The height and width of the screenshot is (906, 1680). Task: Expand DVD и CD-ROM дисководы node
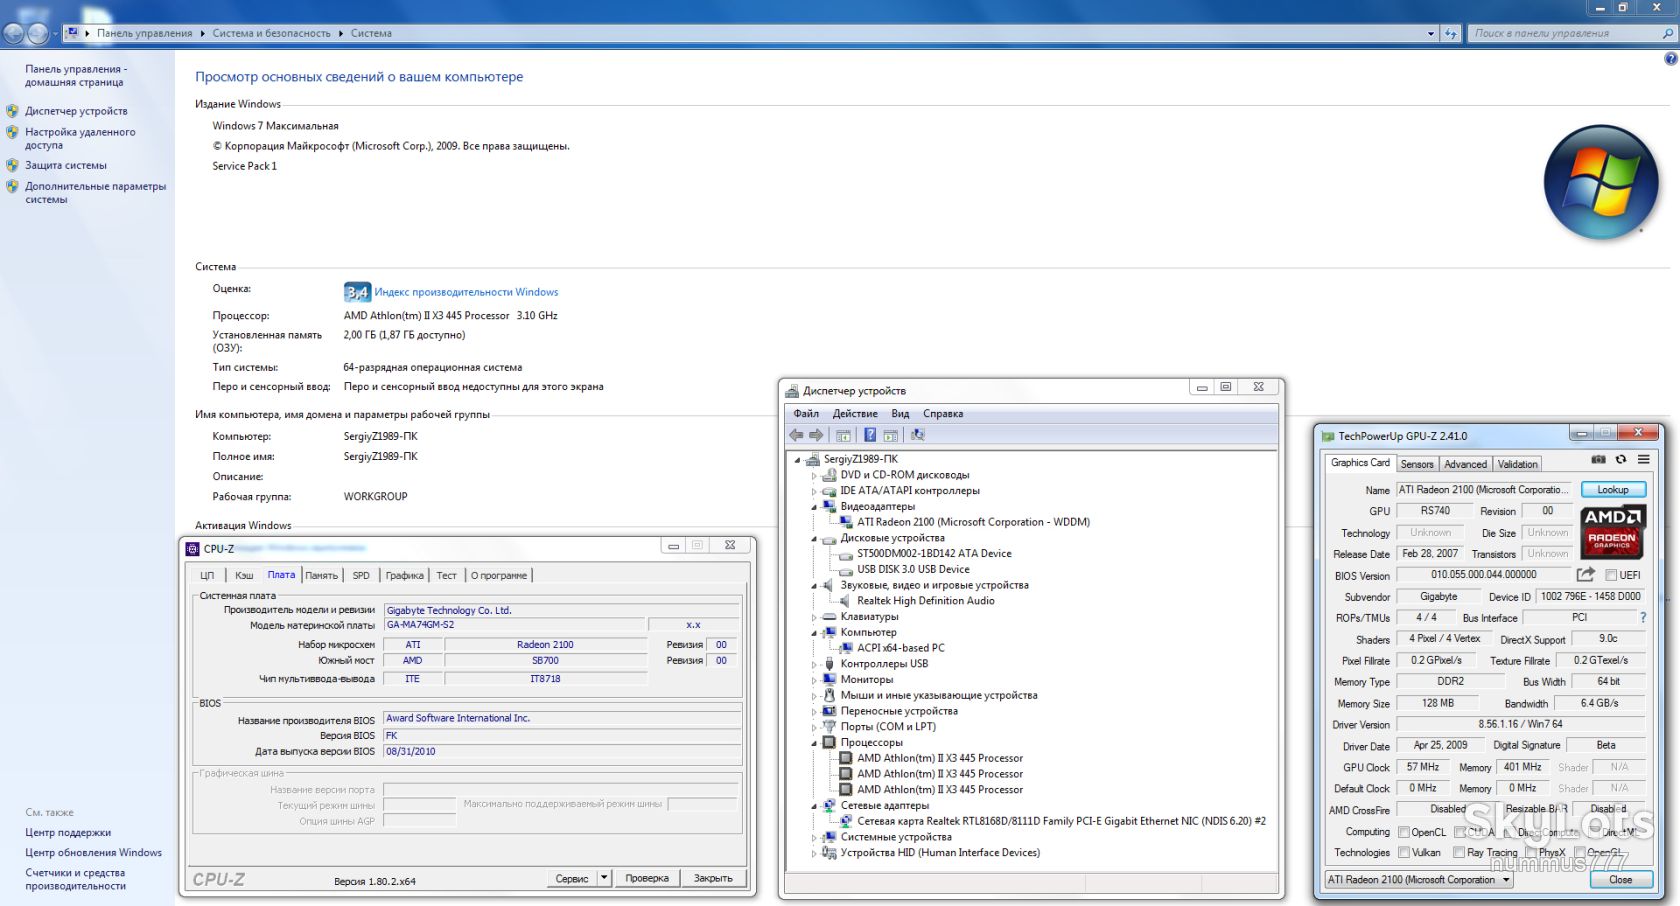click(x=814, y=475)
